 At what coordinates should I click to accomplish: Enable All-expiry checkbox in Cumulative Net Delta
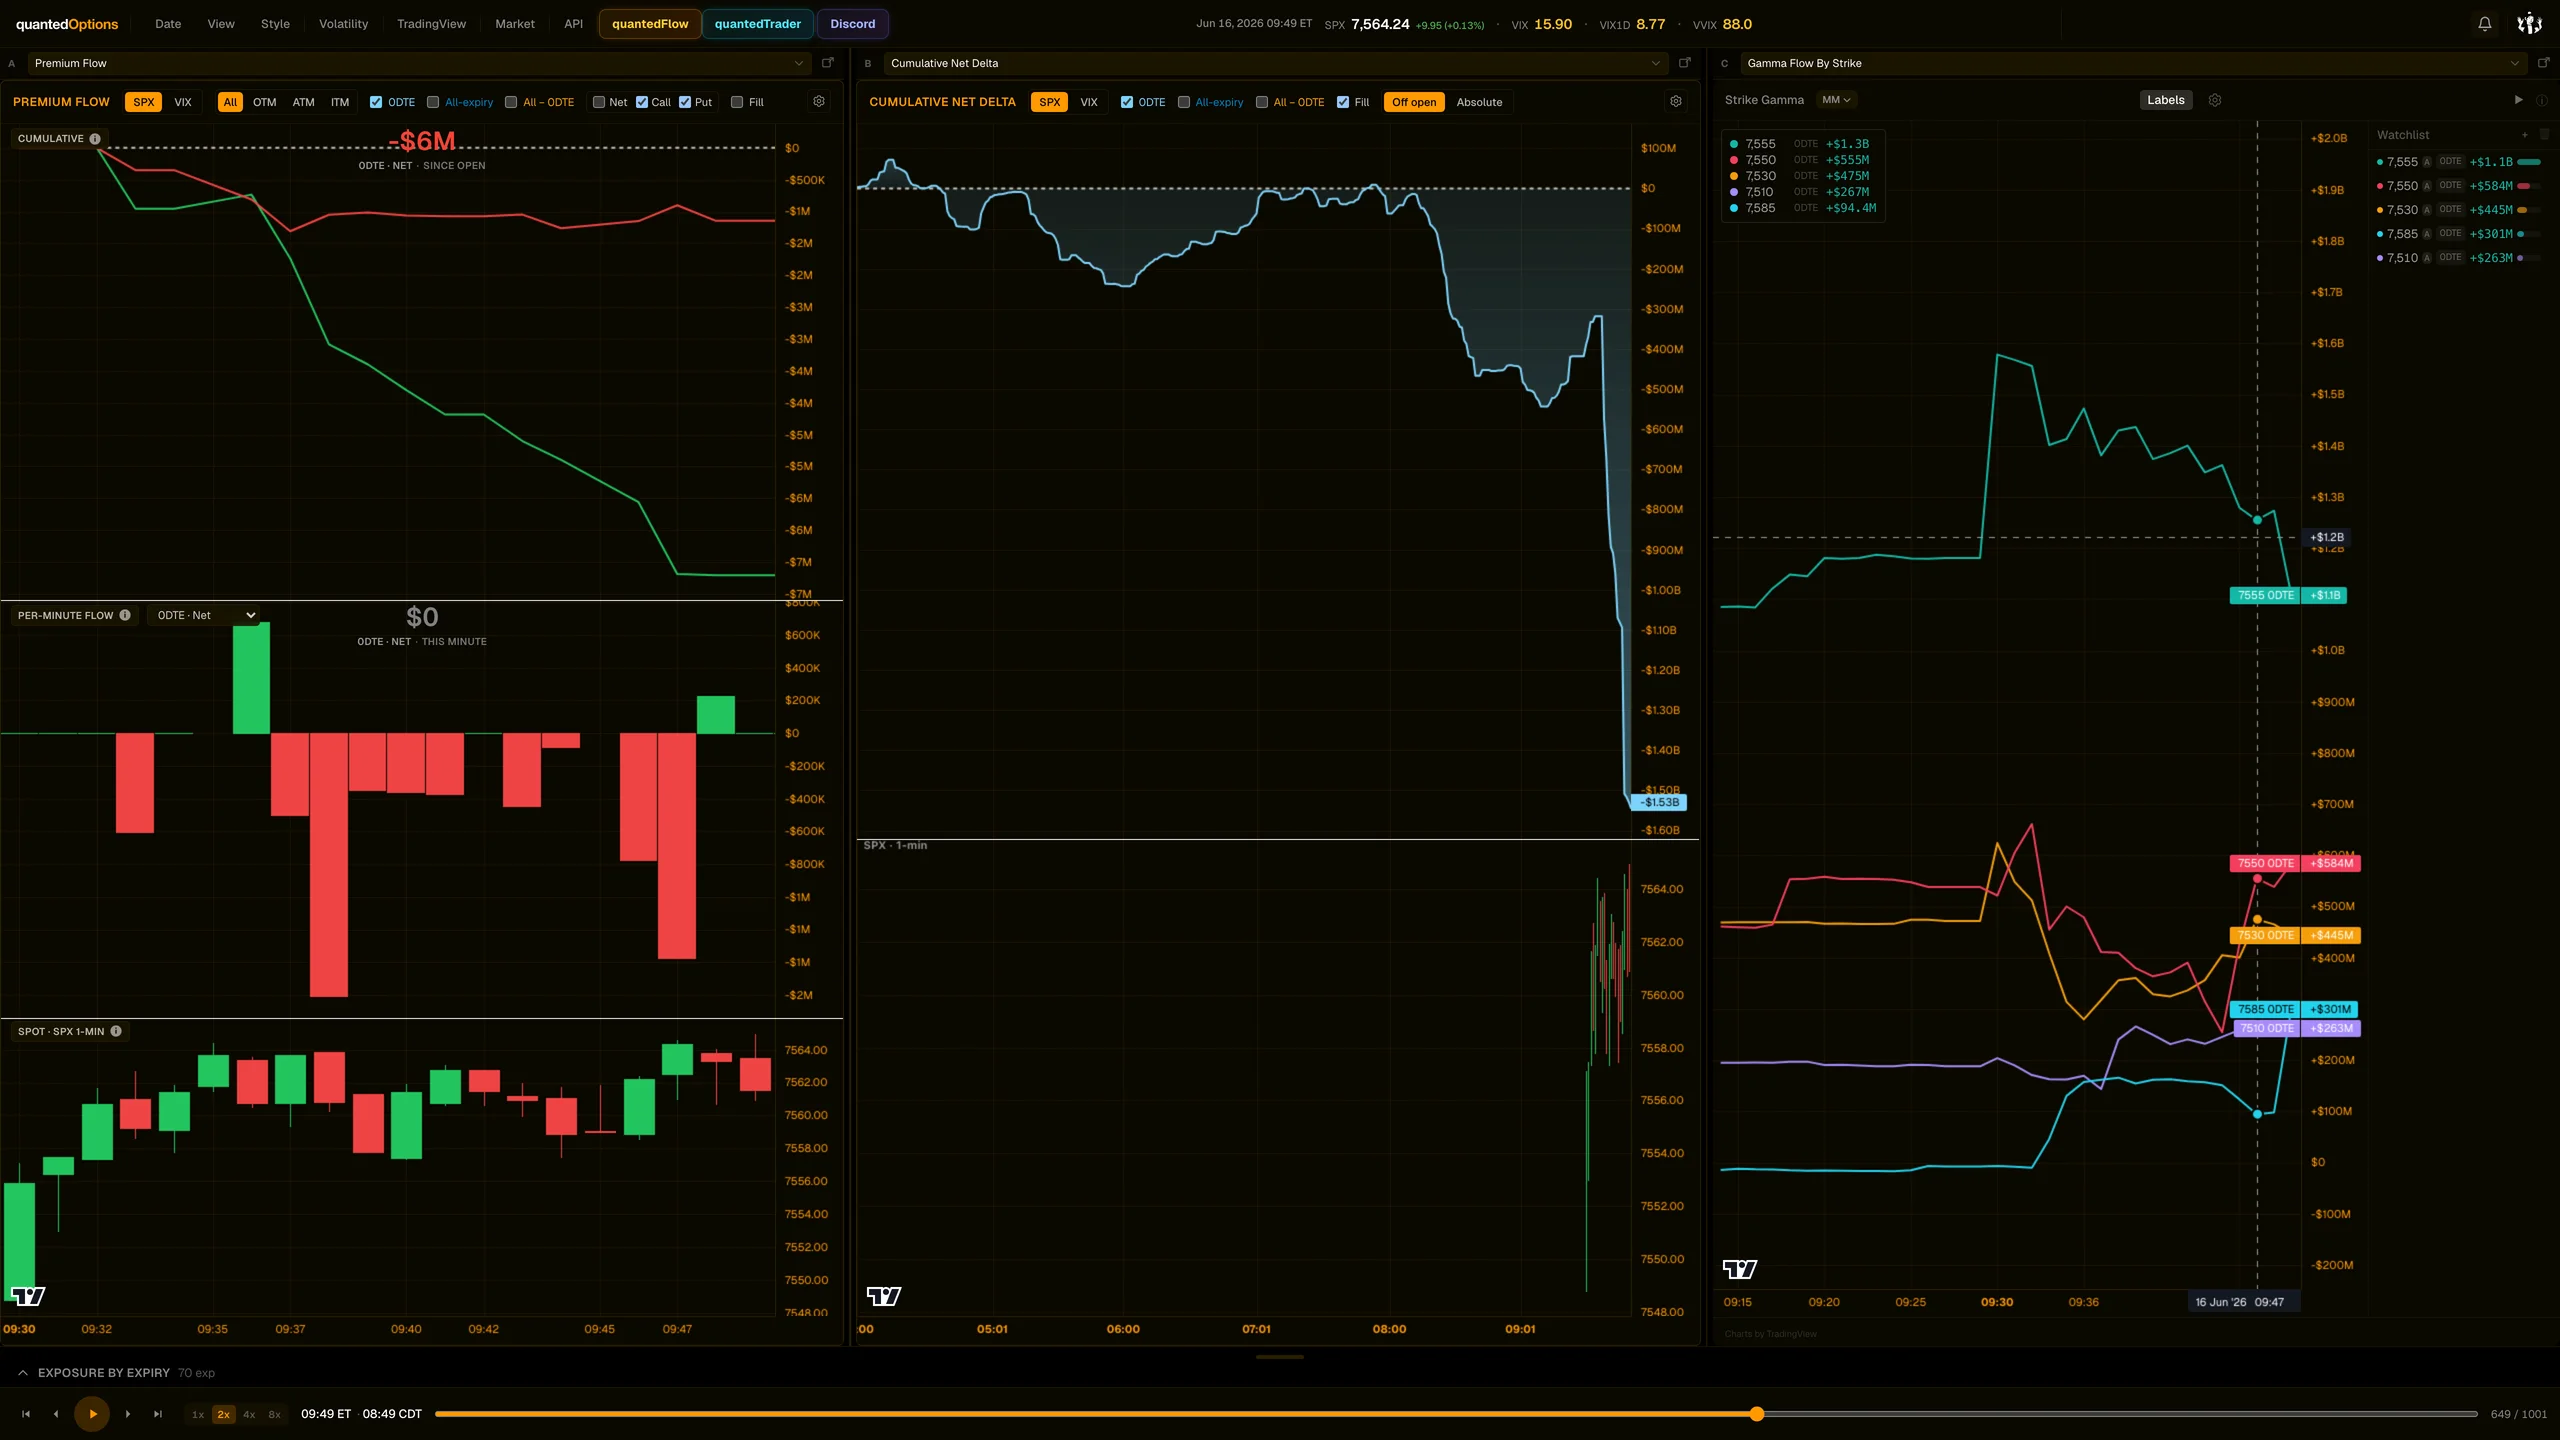pos(1184,102)
